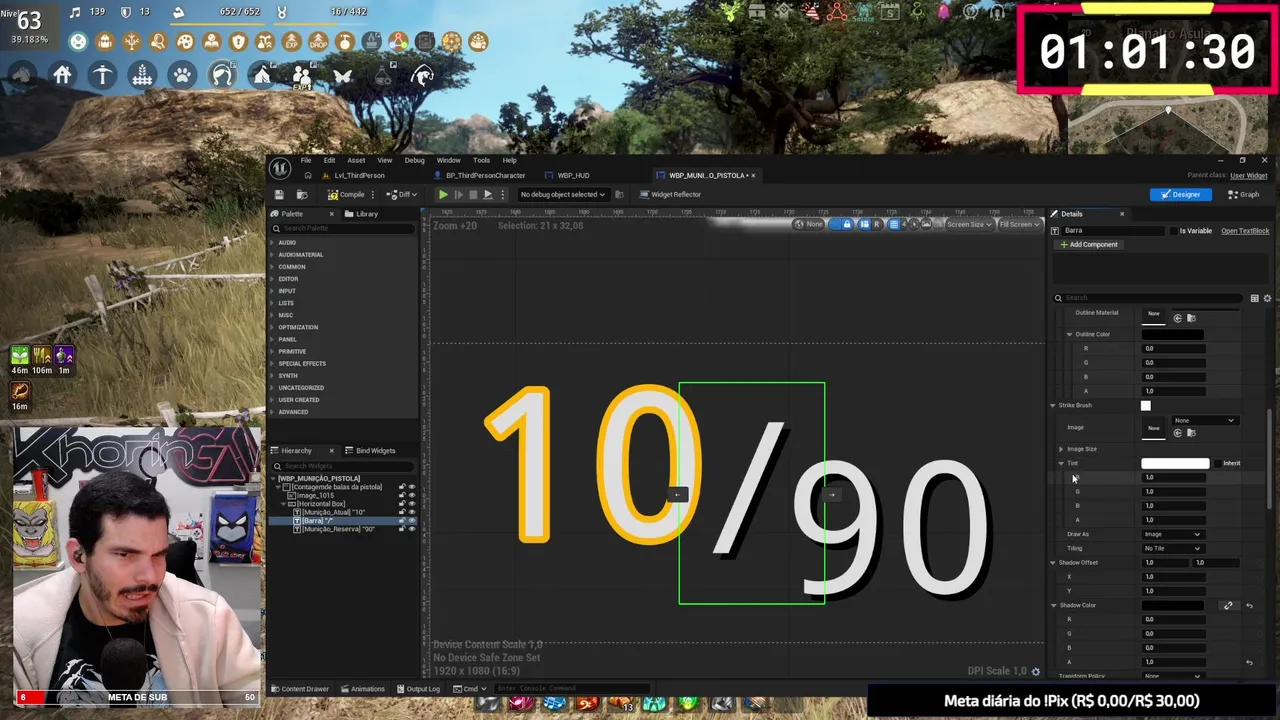This screenshot has width=1280, height=720.
Task: Open the Library tab
Action: tap(361, 214)
